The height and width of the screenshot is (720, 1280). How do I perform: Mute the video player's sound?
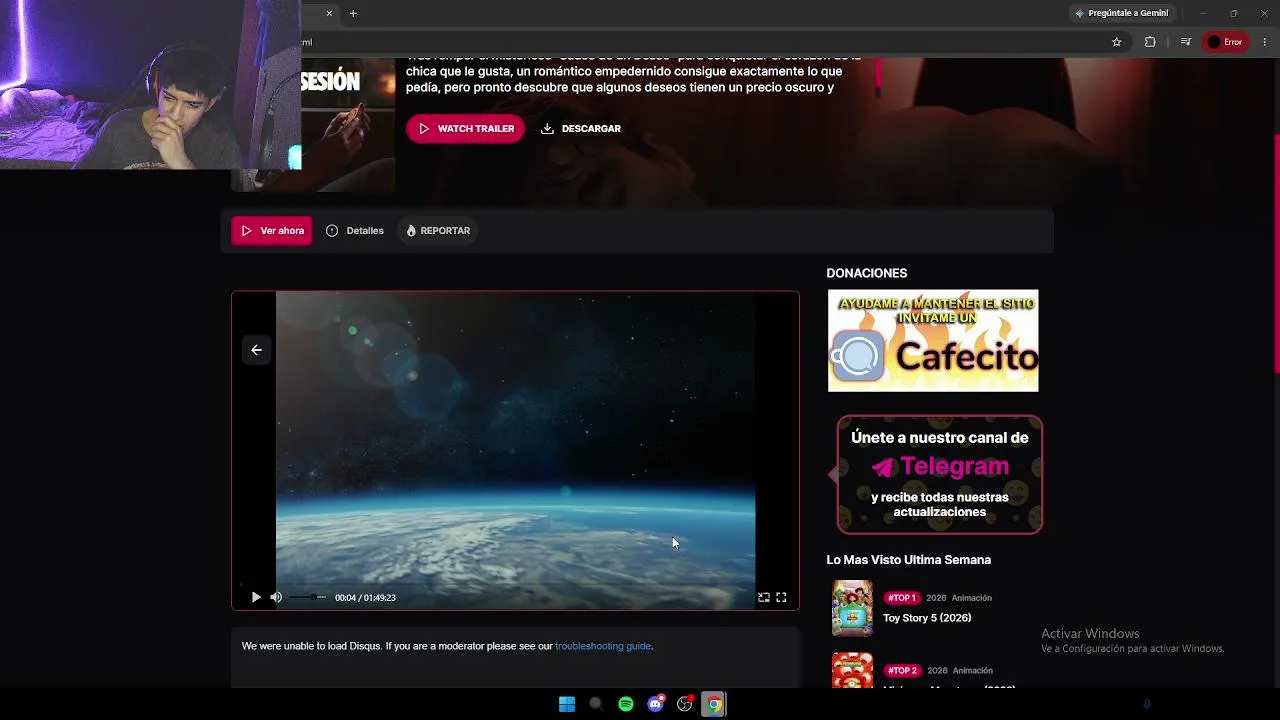tap(276, 597)
